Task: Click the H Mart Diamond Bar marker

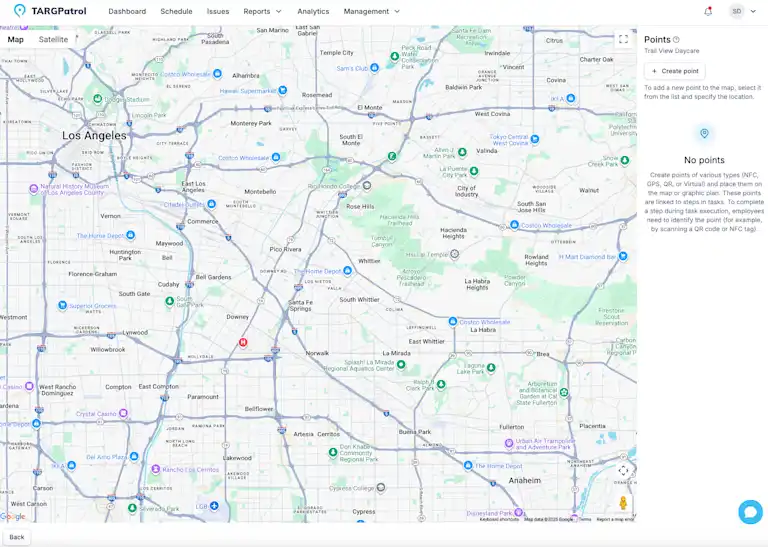Action: click(623, 256)
